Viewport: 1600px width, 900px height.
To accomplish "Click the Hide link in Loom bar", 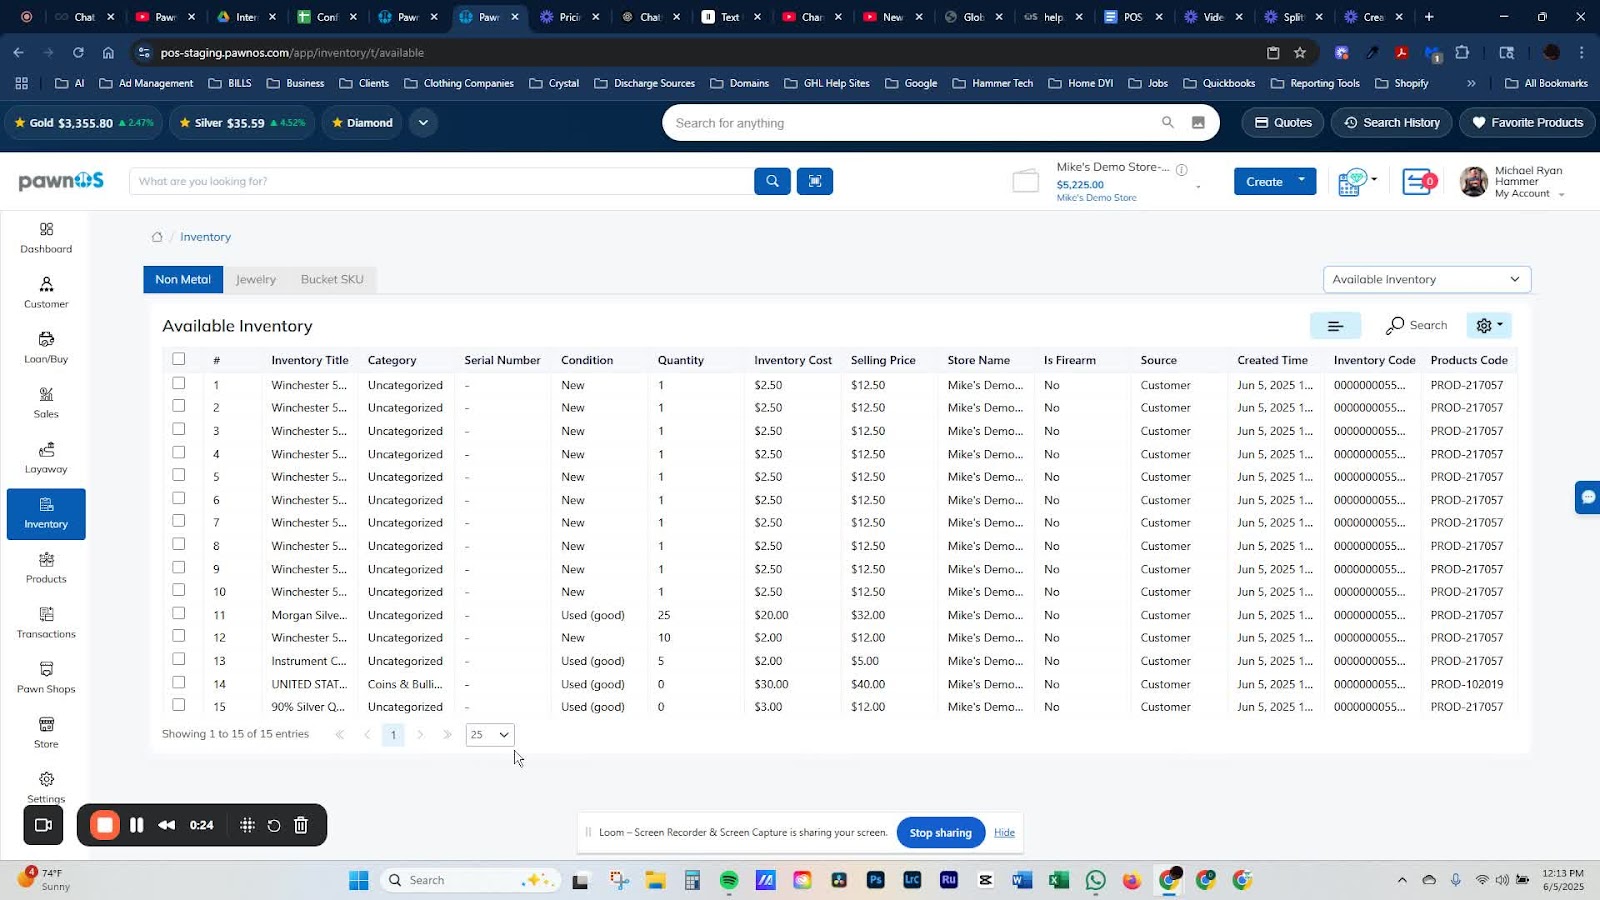I will 1004,833.
